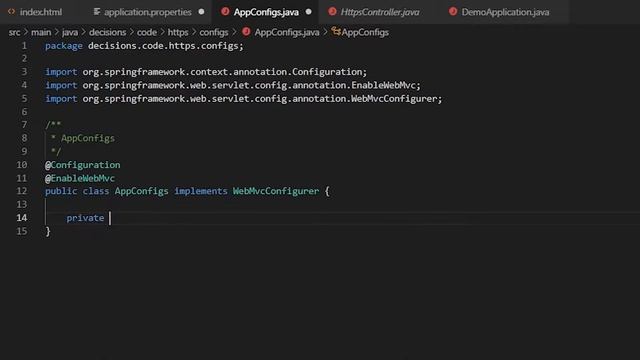The image size is (640, 360).
Task: Click the public keyword on line 12
Action: (x=61, y=191)
